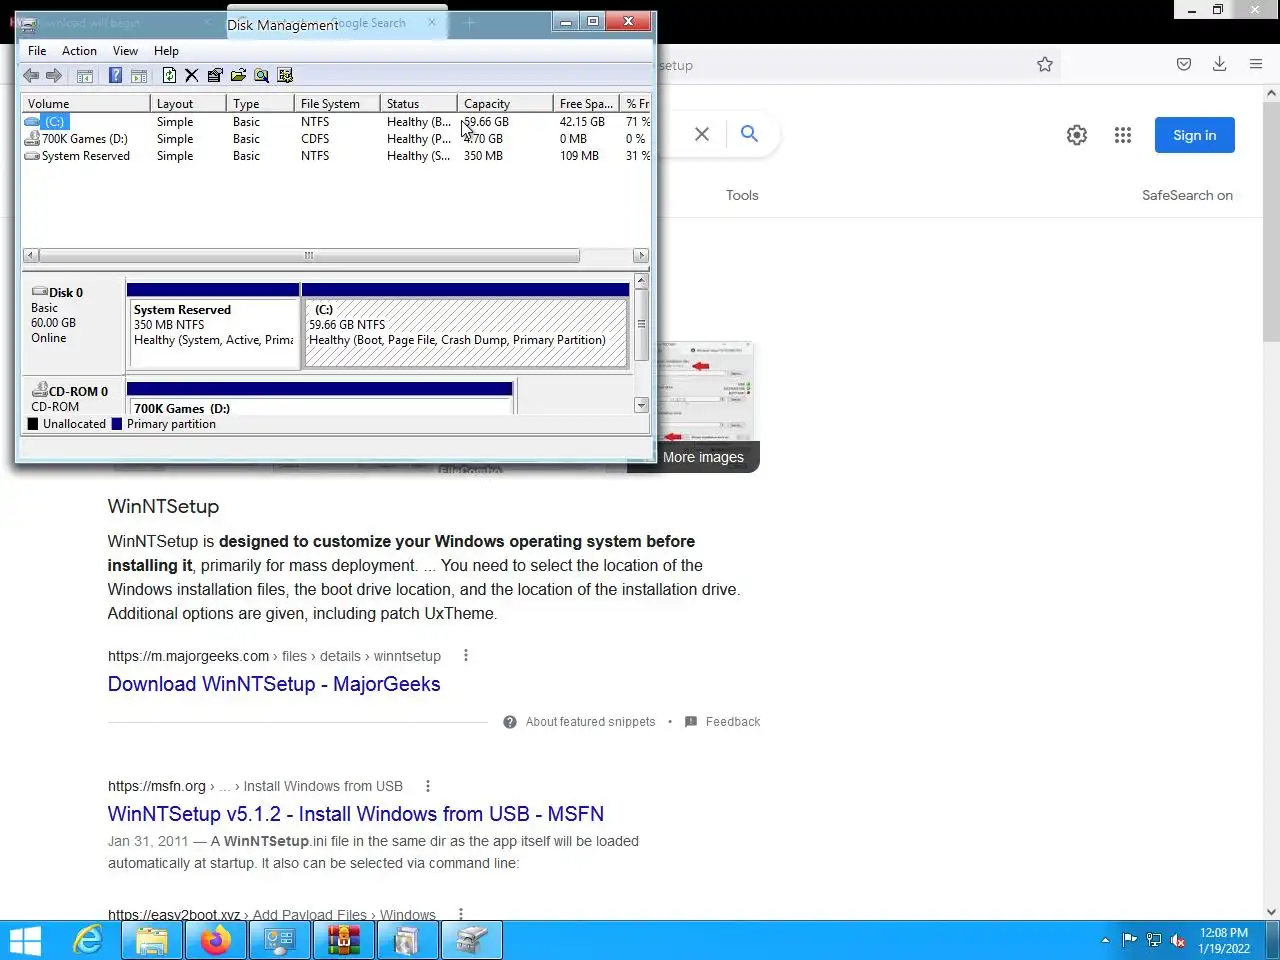Open three-dot options beside easy2boot.xyz URL
The width and height of the screenshot is (1280, 960).
(x=461, y=914)
